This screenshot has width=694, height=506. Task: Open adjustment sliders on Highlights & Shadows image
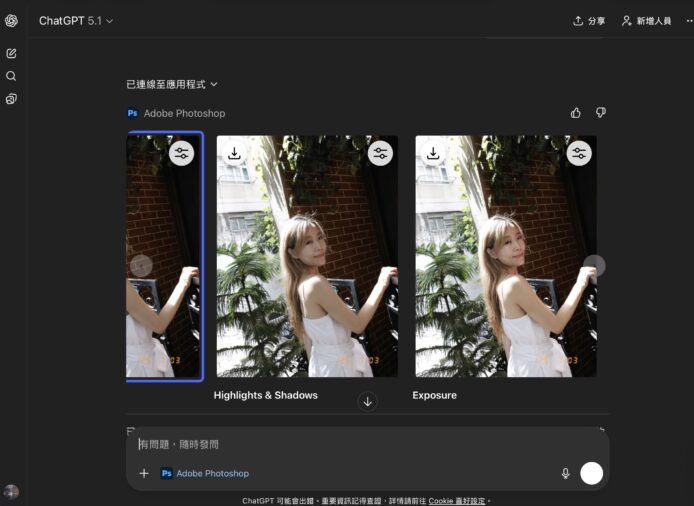(x=380, y=153)
